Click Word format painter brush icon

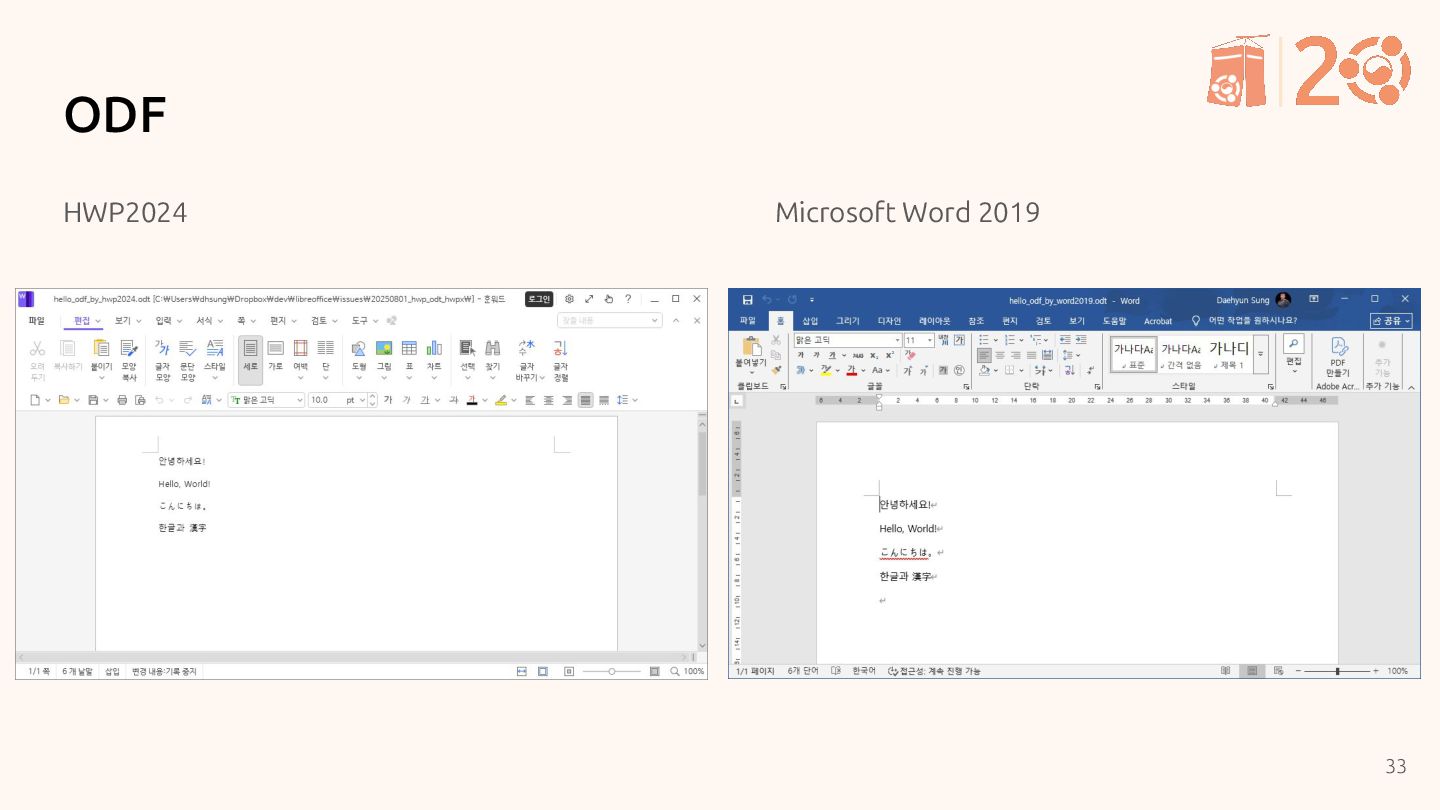click(776, 369)
